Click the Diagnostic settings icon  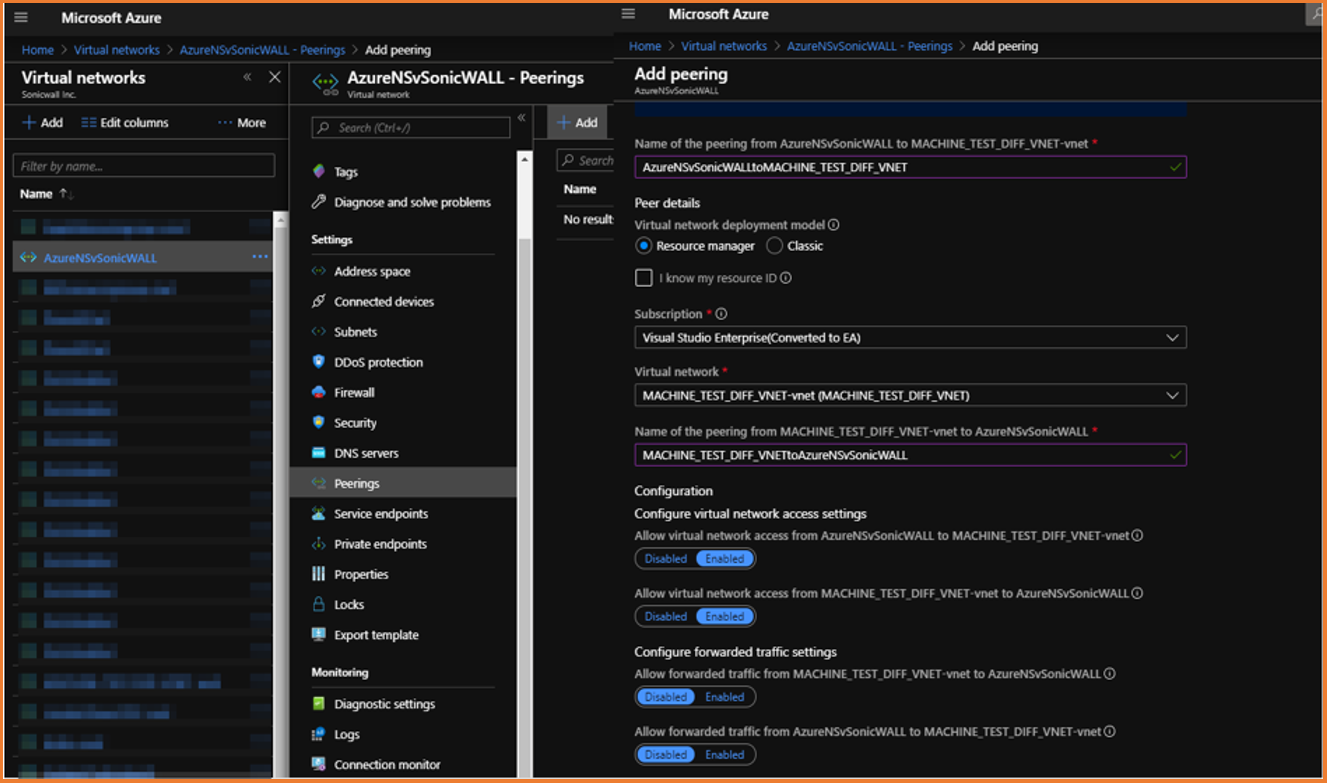(x=319, y=704)
